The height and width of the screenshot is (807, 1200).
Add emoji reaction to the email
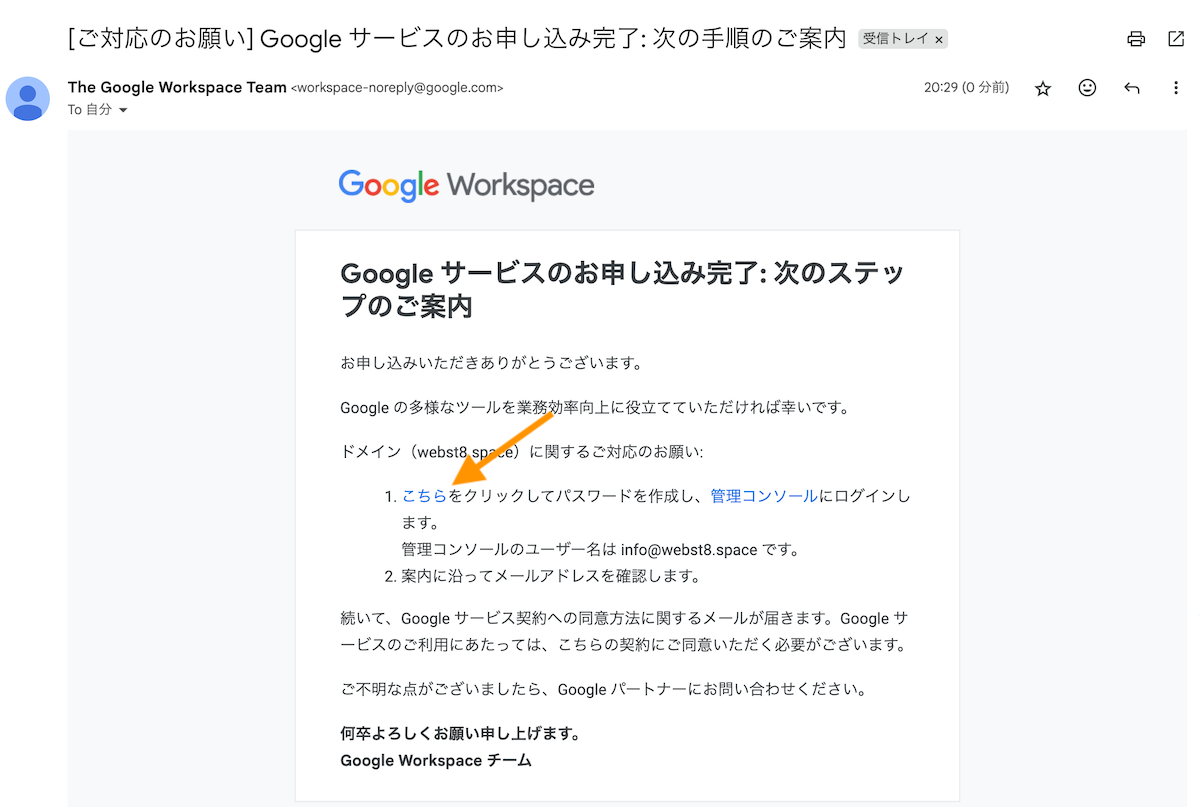point(1087,88)
